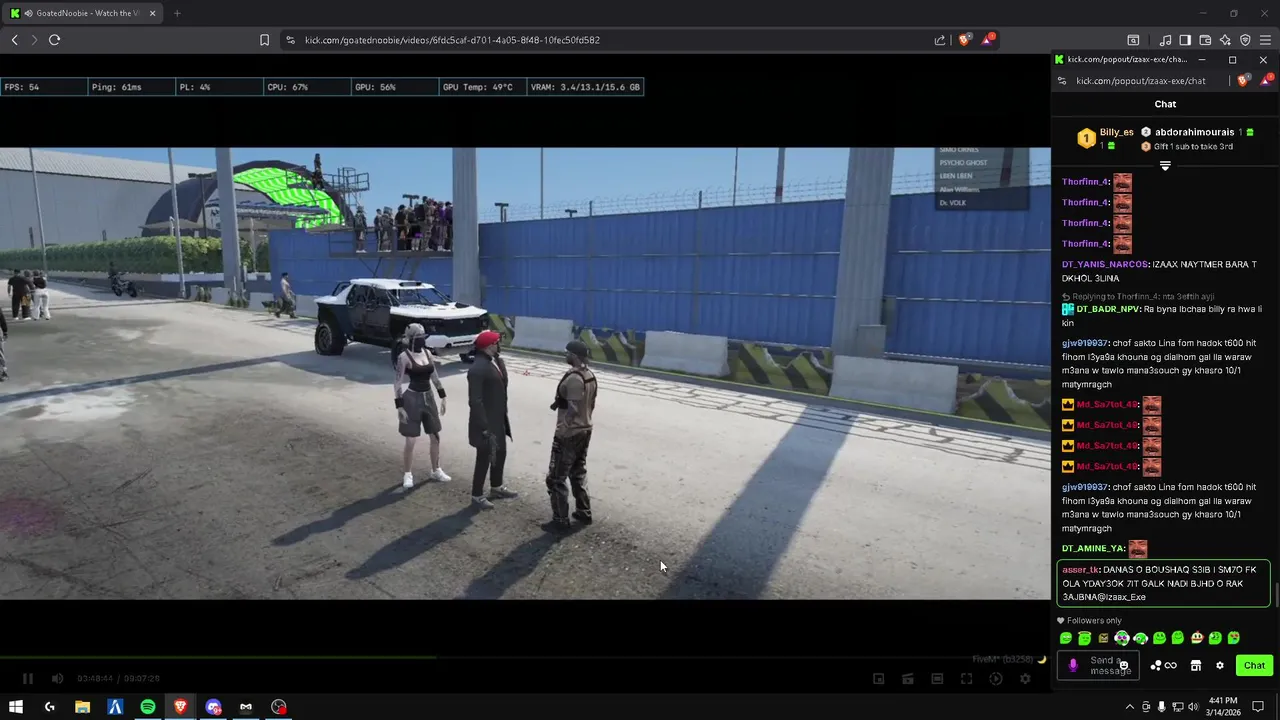
Task: Toggle theater mode in video player
Action: (937, 678)
